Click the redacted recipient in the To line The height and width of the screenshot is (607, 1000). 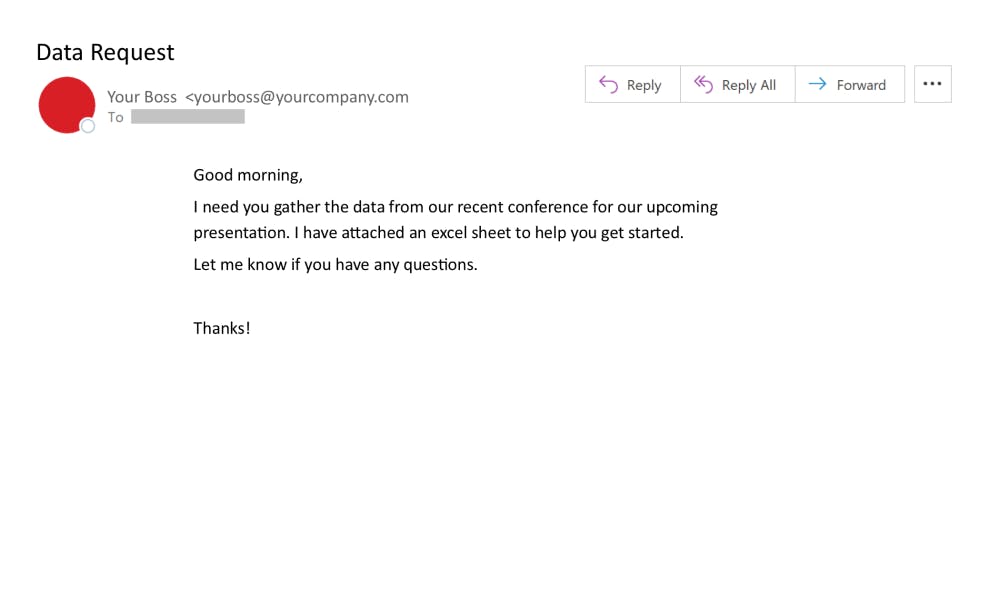click(188, 117)
